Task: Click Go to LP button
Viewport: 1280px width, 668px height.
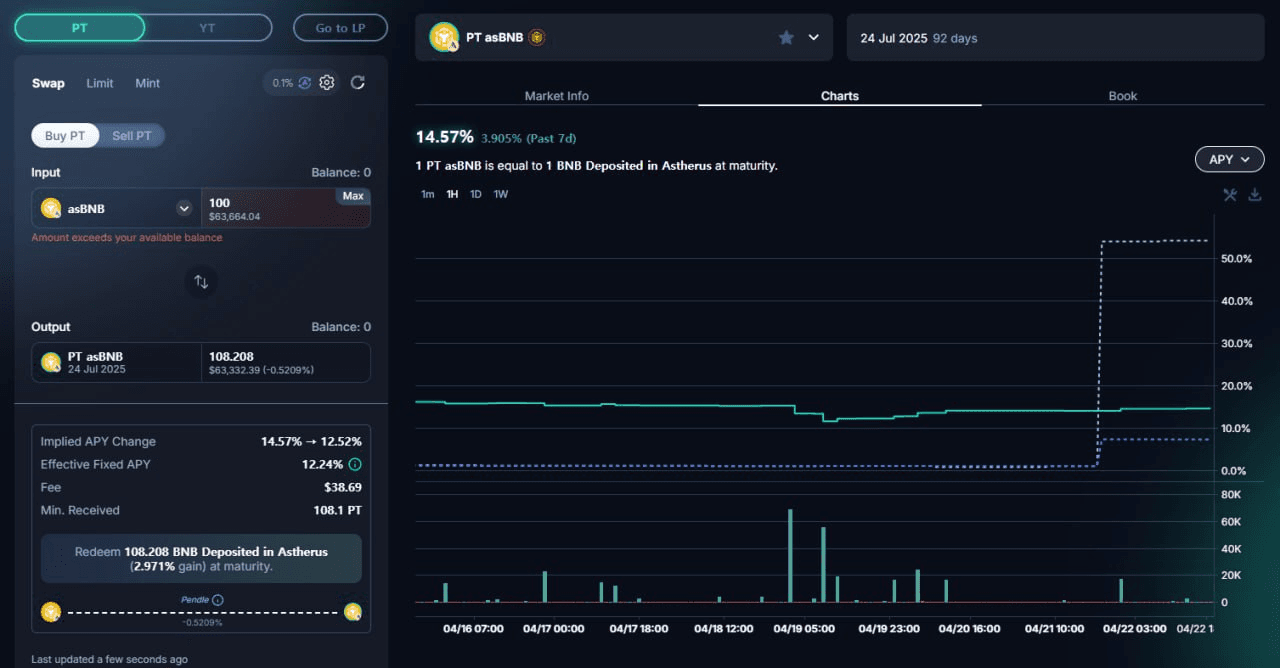Action: click(340, 28)
